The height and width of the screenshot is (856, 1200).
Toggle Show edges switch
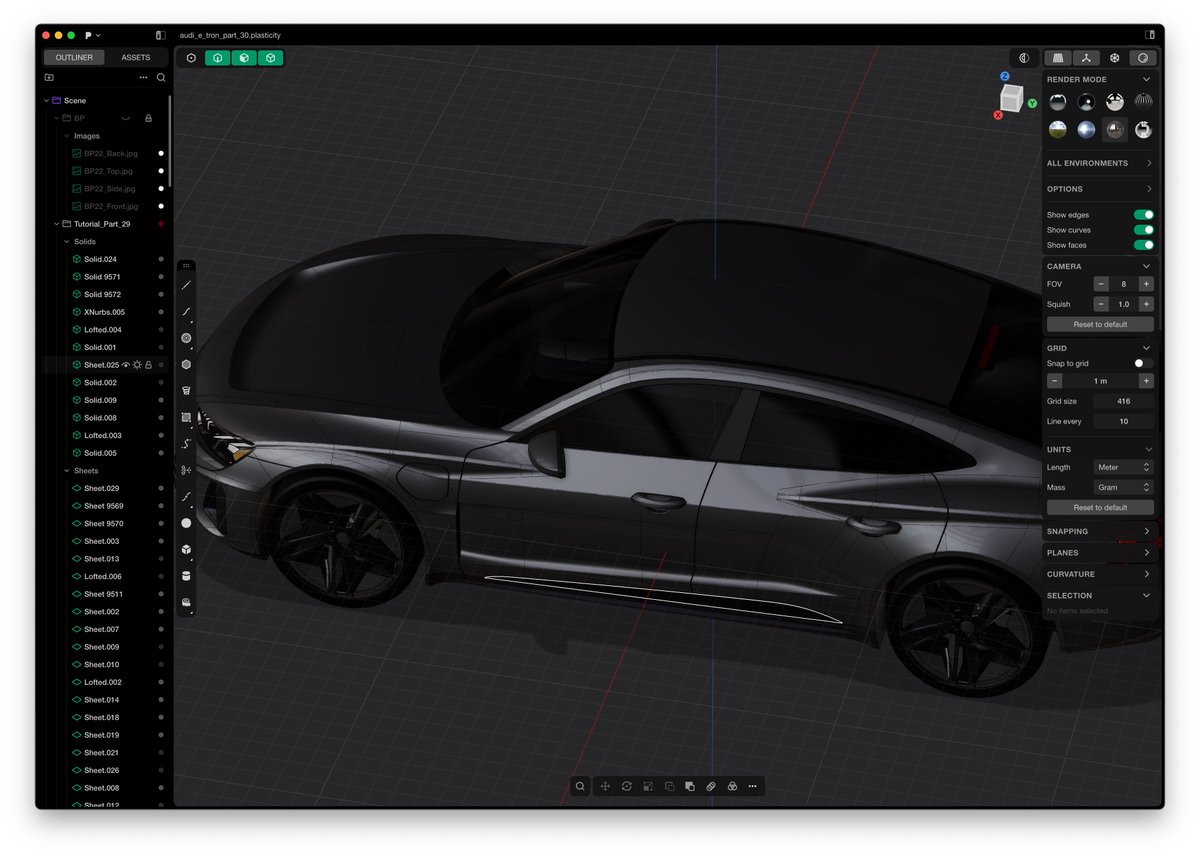tap(1143, 215)
